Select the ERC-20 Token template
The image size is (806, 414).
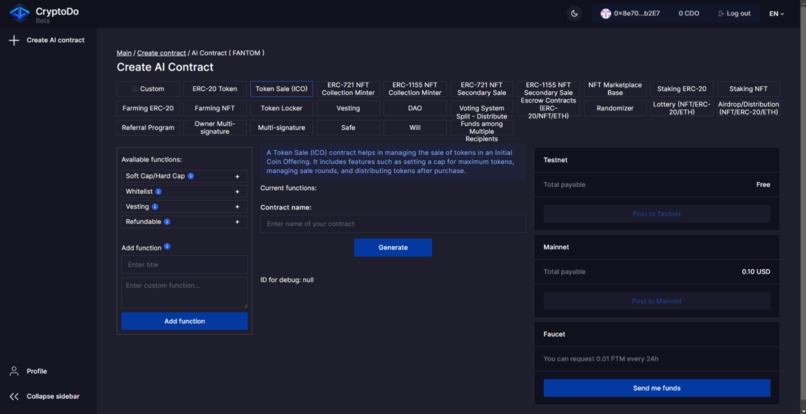point(215,89)
